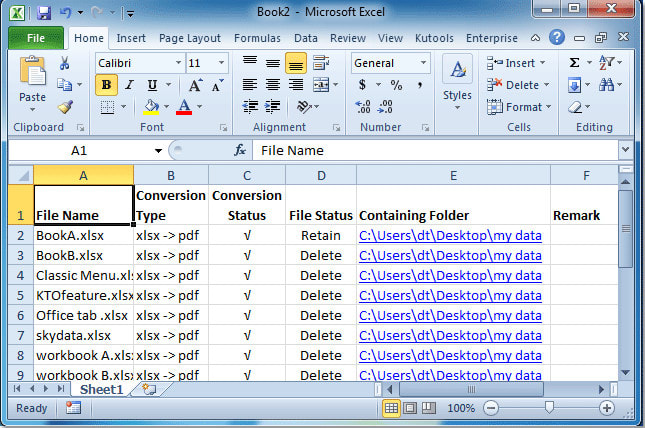Open the folder link in BookA.xlsx row
Image resolution: width=645 pixels, height=428 pixels.
pyautogui.click(x=450, y=235)
